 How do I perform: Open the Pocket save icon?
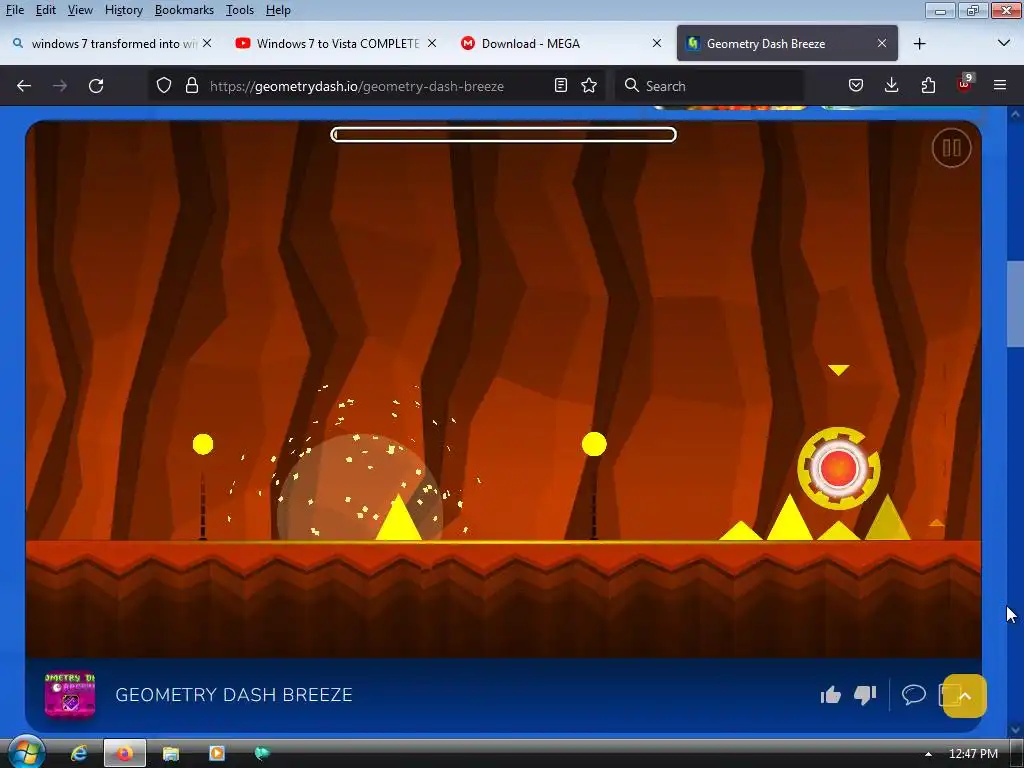click(x=856, y=86)
